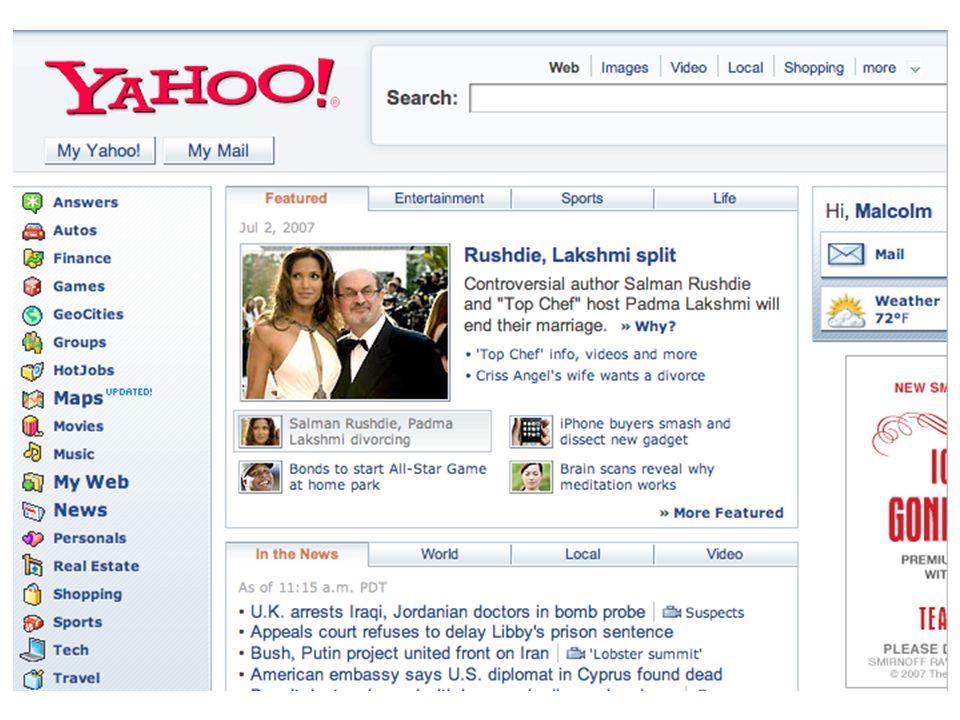Click the Maps icon
The height and width of the screenshot is (720, 960).
click(33, 399)
